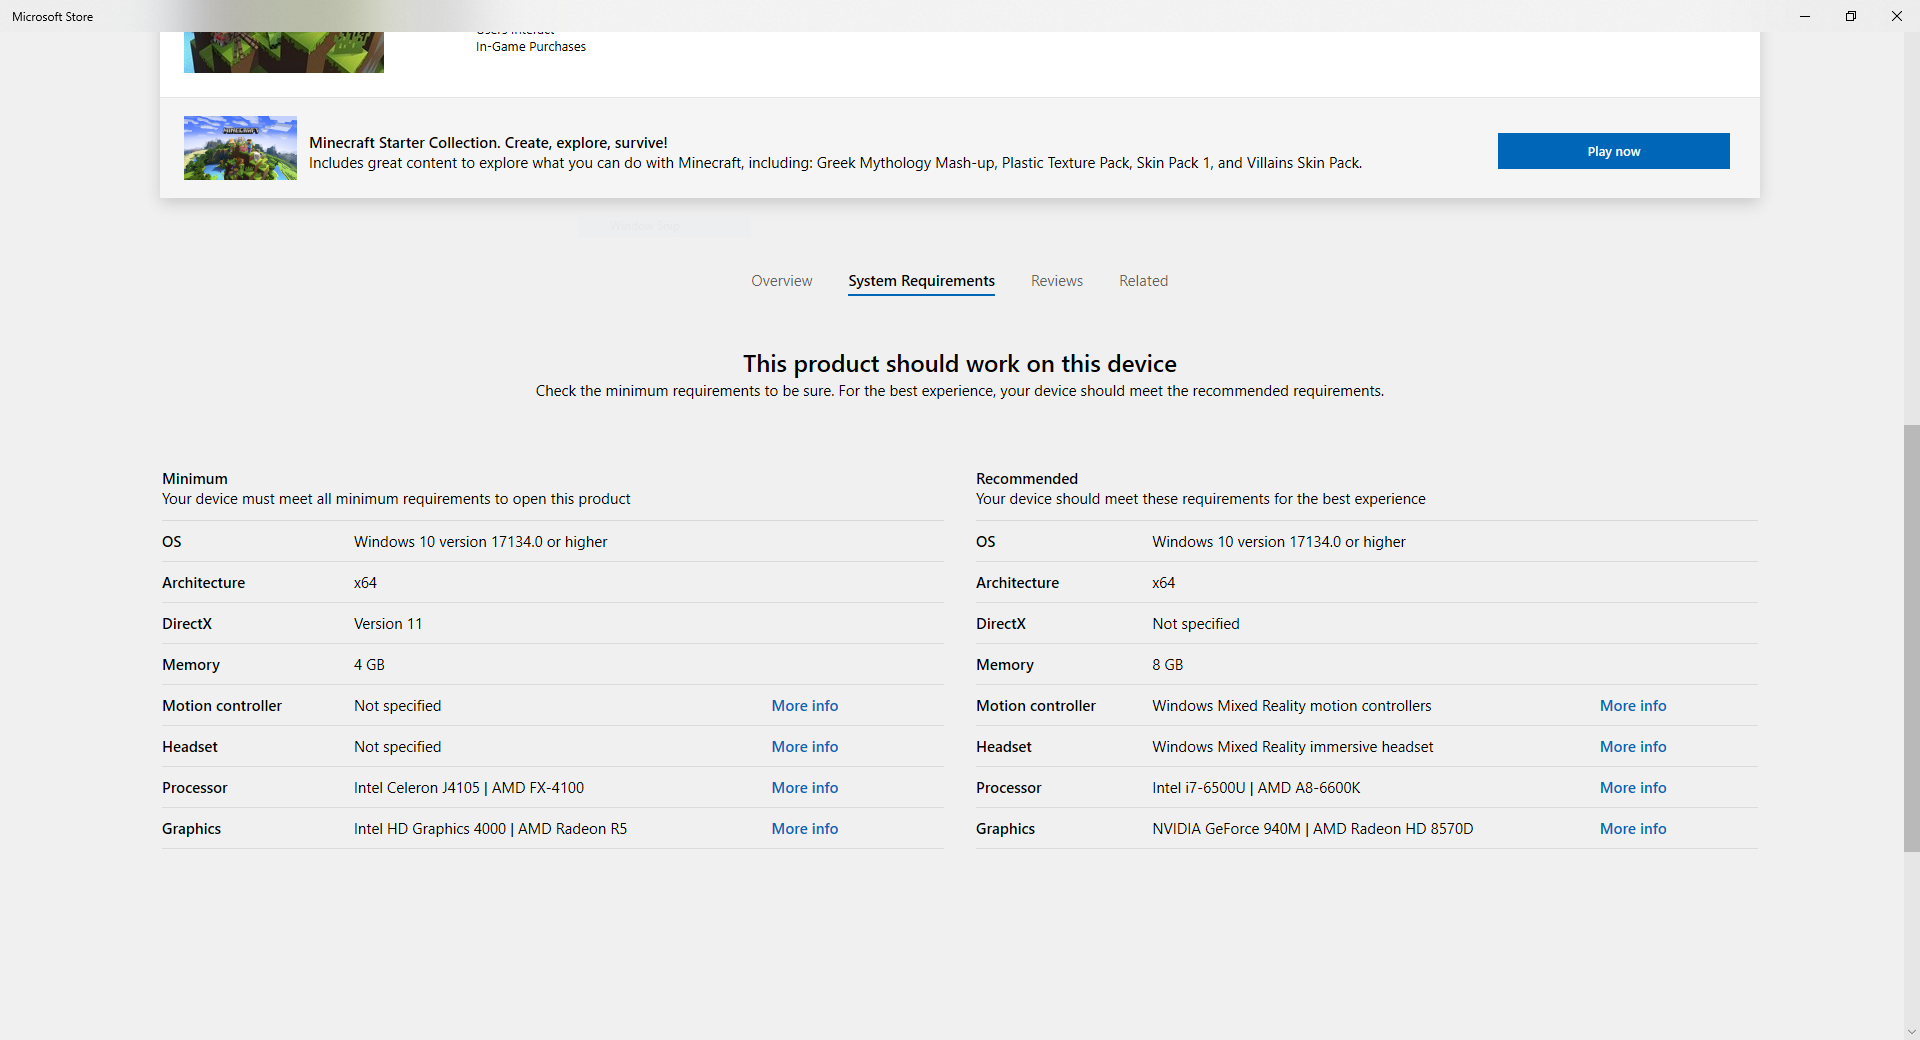Screen dimensions: 1920x1040
Task: Open More info for Recommended Motion controller
Action: coord(1632,706)
